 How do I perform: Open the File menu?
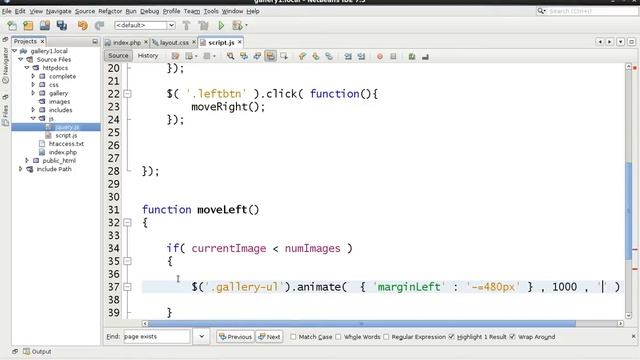pyautogui.click(x=7, y=11)
